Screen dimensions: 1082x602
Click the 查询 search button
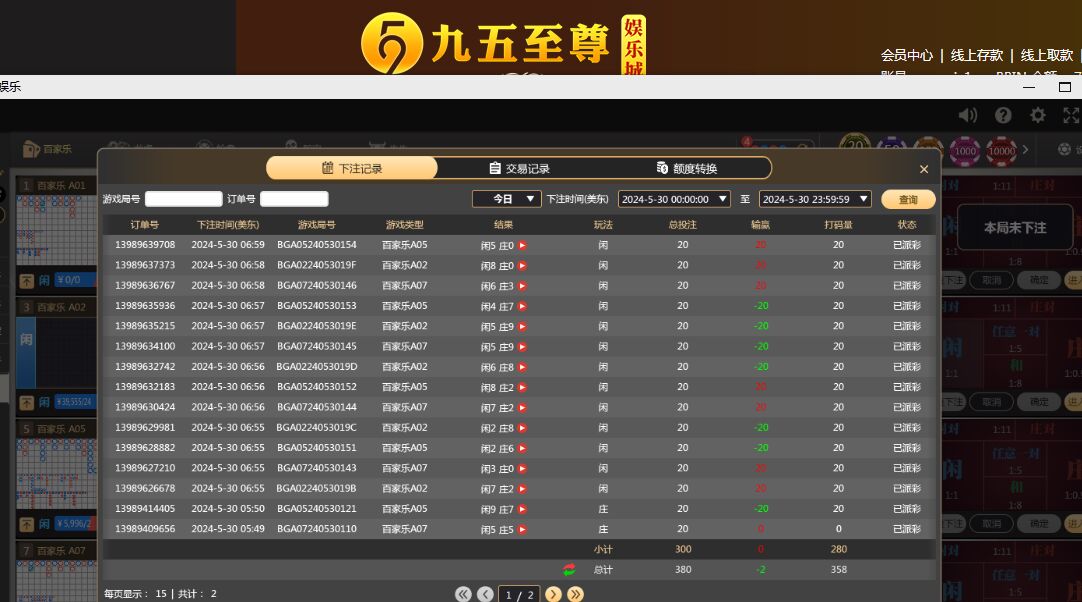[908, 199]
